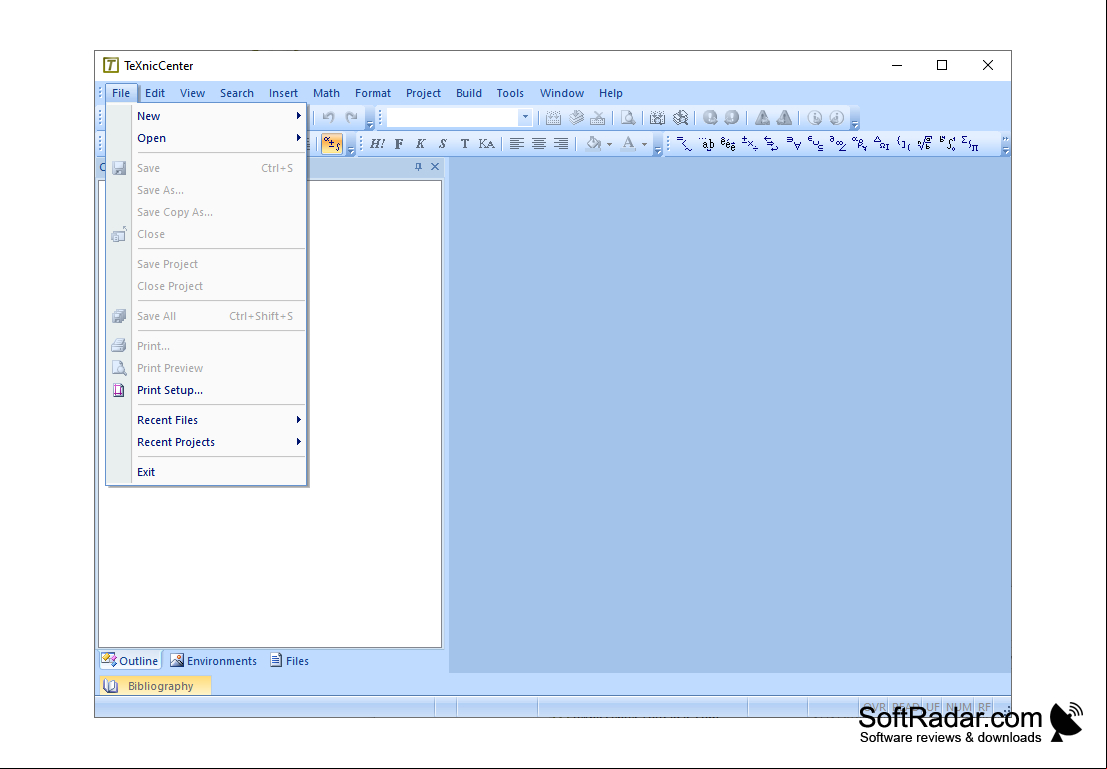Click the Cancel build icon
The width and height of the screenshot is (1107, 769).
coord(598,118)
